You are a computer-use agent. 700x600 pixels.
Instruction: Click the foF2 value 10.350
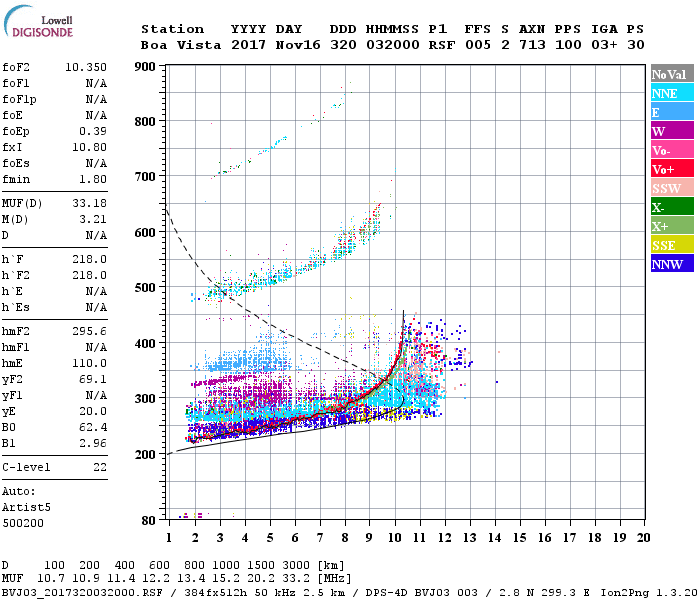(x=86, y=67)
